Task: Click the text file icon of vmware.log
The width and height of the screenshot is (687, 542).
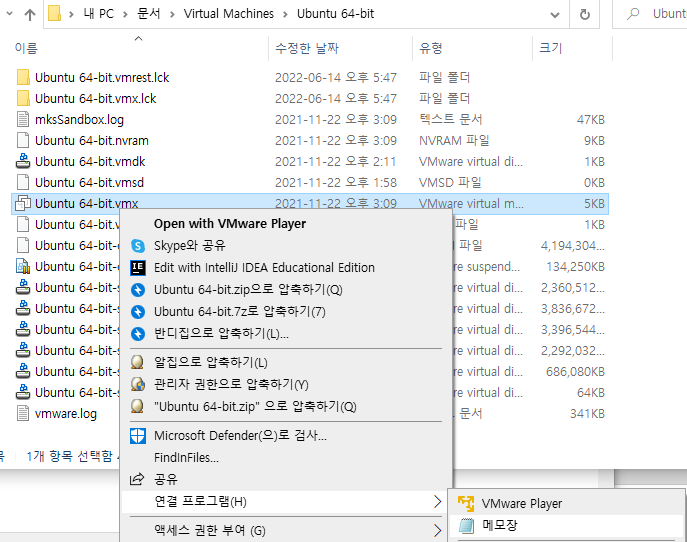Action: [23, 414]
